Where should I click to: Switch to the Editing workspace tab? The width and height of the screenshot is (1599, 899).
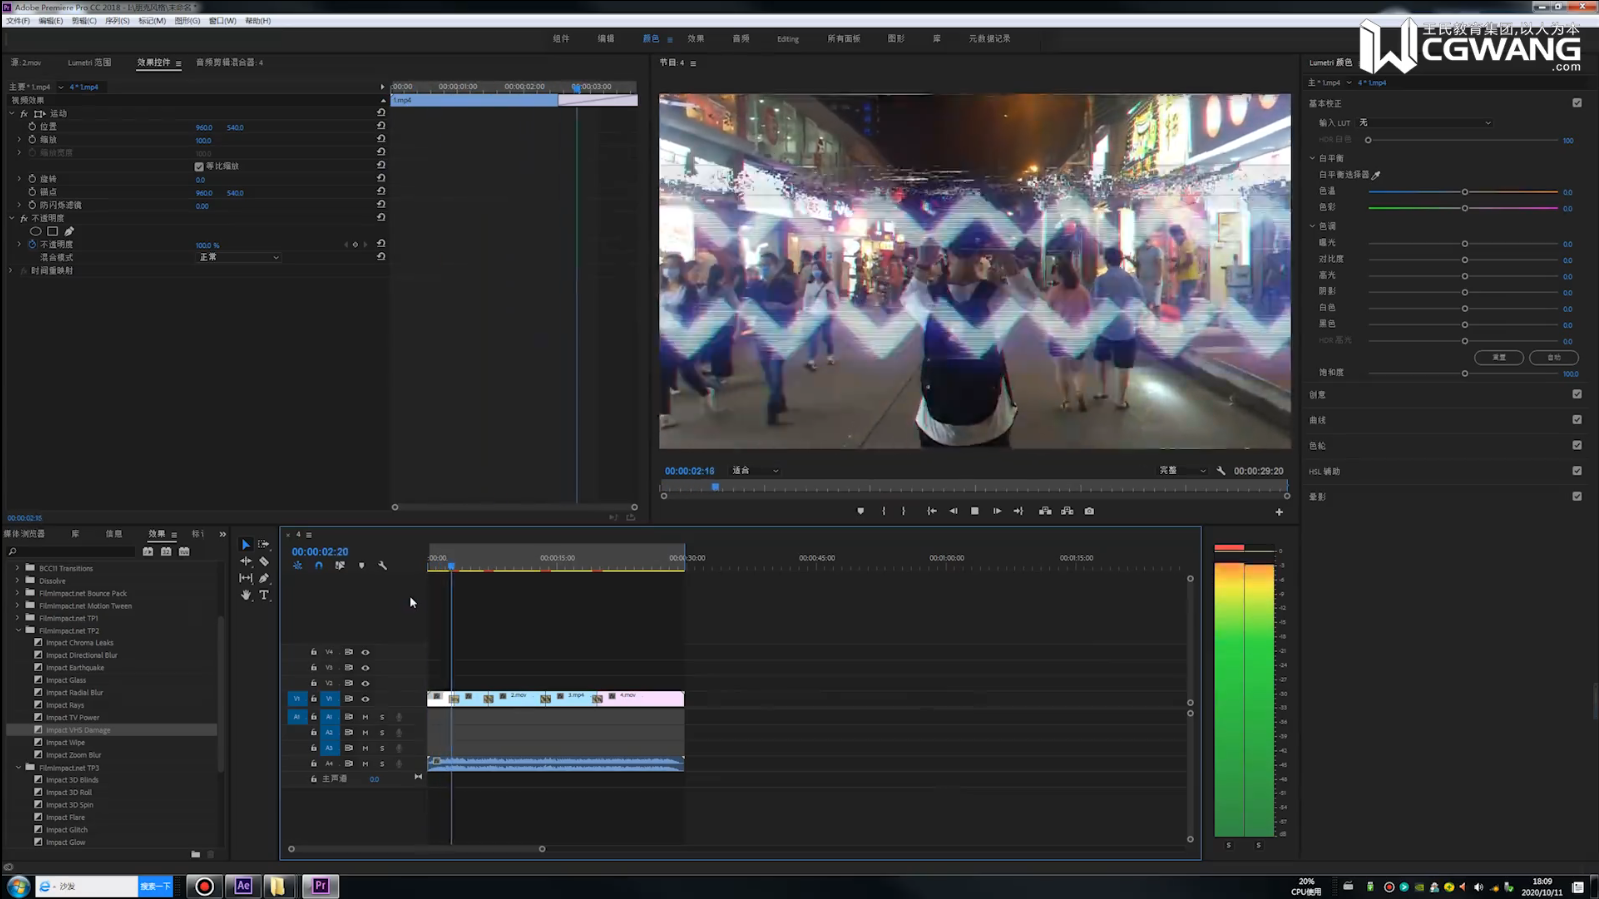click(x=788, y=39)
